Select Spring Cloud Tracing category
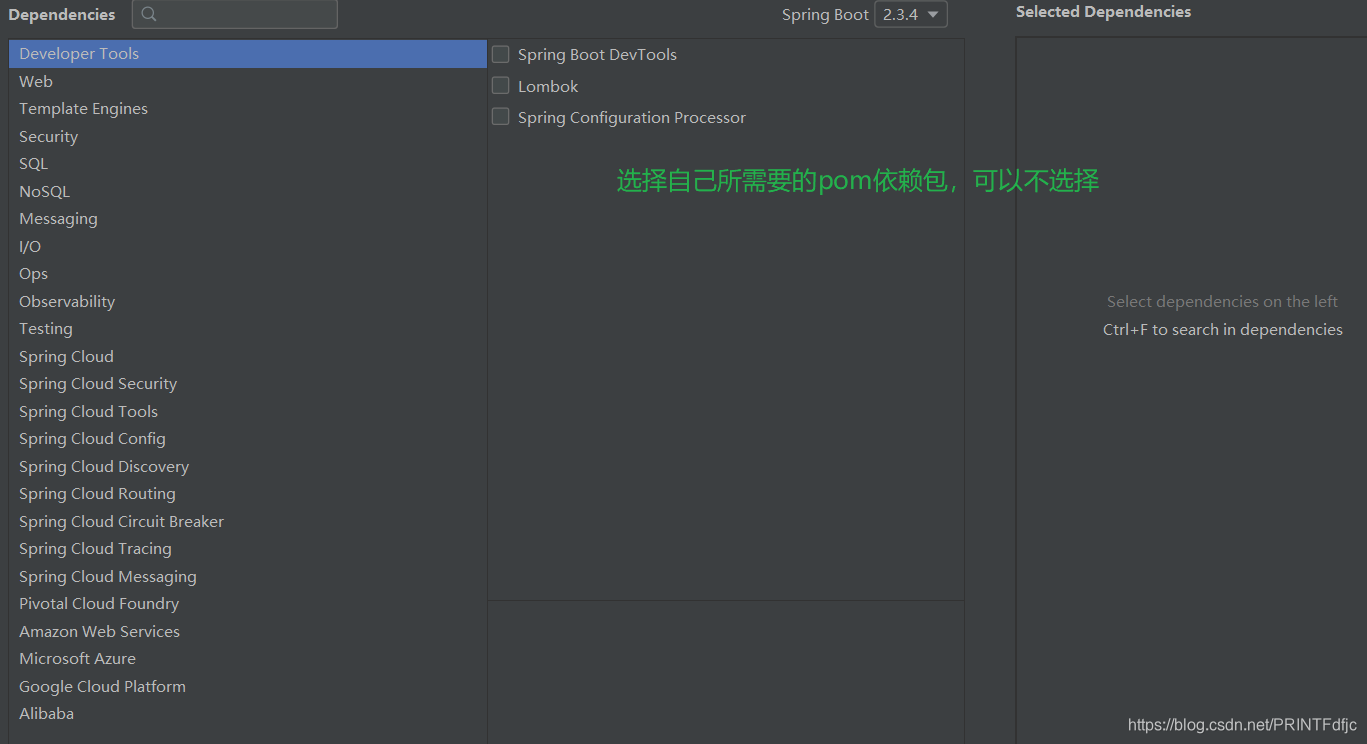The image size is (1367, 744). pos(247,549)
